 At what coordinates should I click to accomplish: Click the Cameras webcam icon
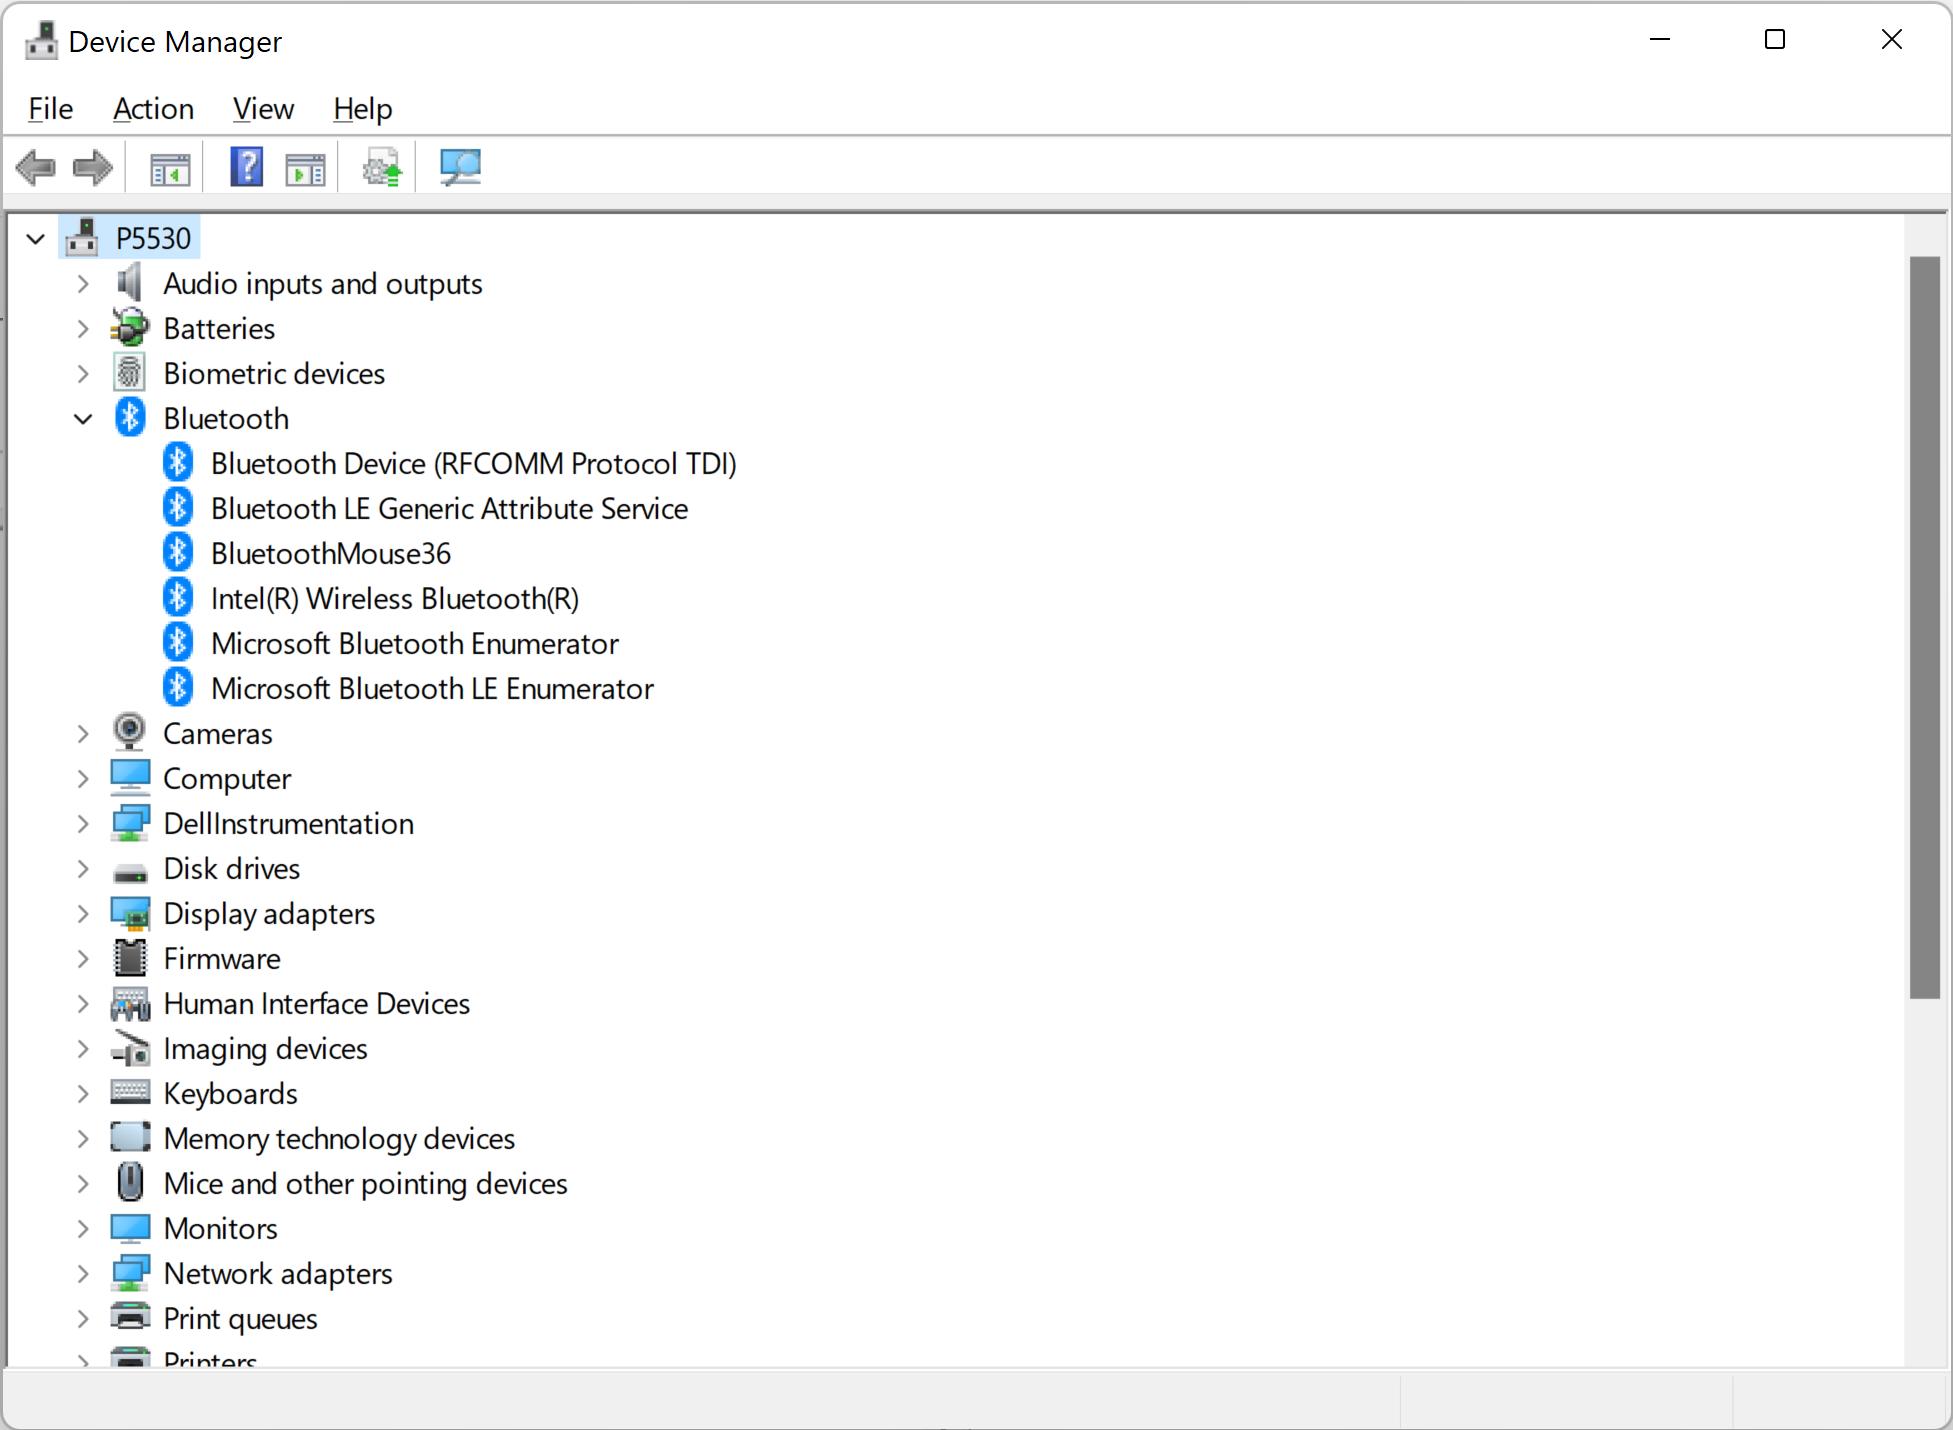[x=130, y=733]
